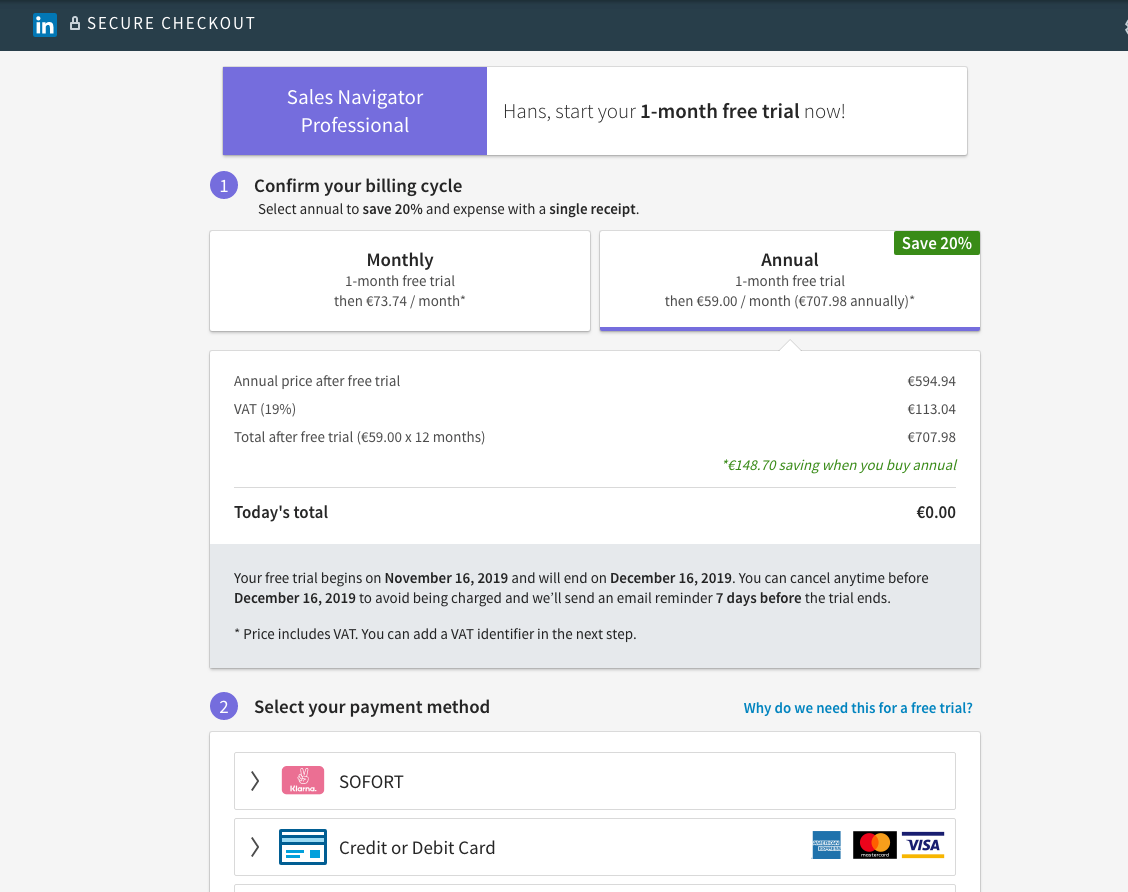Click the secure checkout padlock icon

click(x=75, y=23)
